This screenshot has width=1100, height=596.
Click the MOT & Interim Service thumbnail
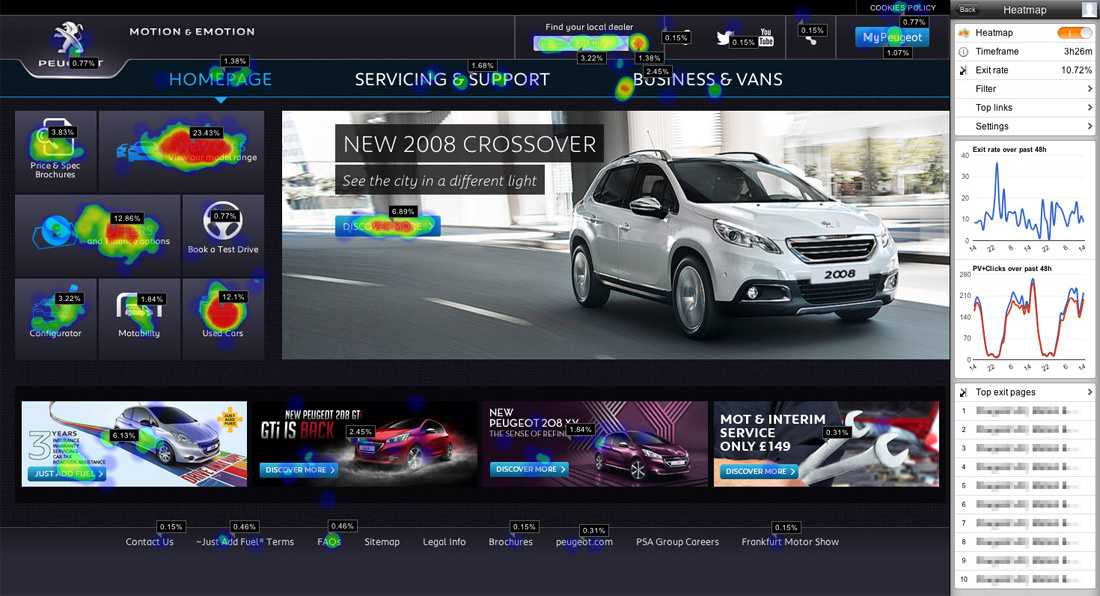(x=826, y=444)
